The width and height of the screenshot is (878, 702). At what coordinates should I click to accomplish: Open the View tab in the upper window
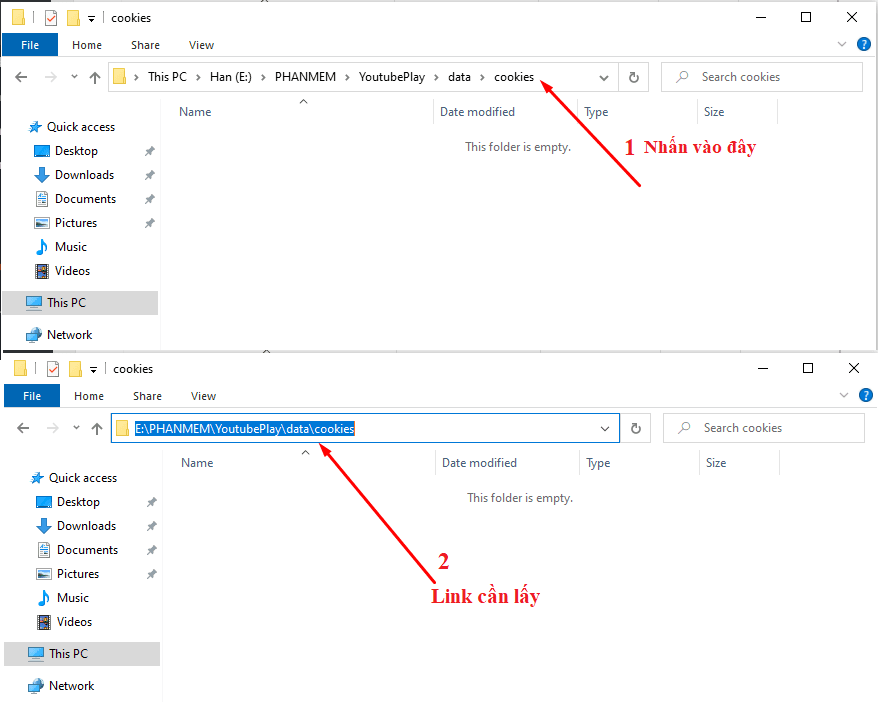(x=201, y=45)
